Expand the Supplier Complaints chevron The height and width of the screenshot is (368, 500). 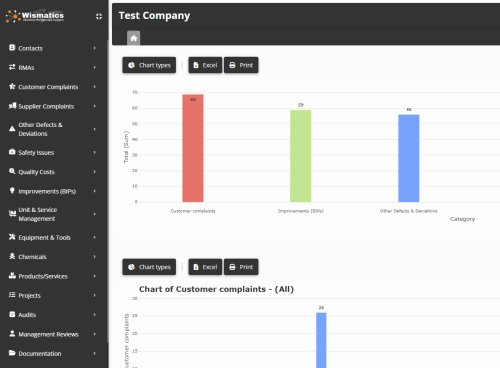(x=95, y=106)
